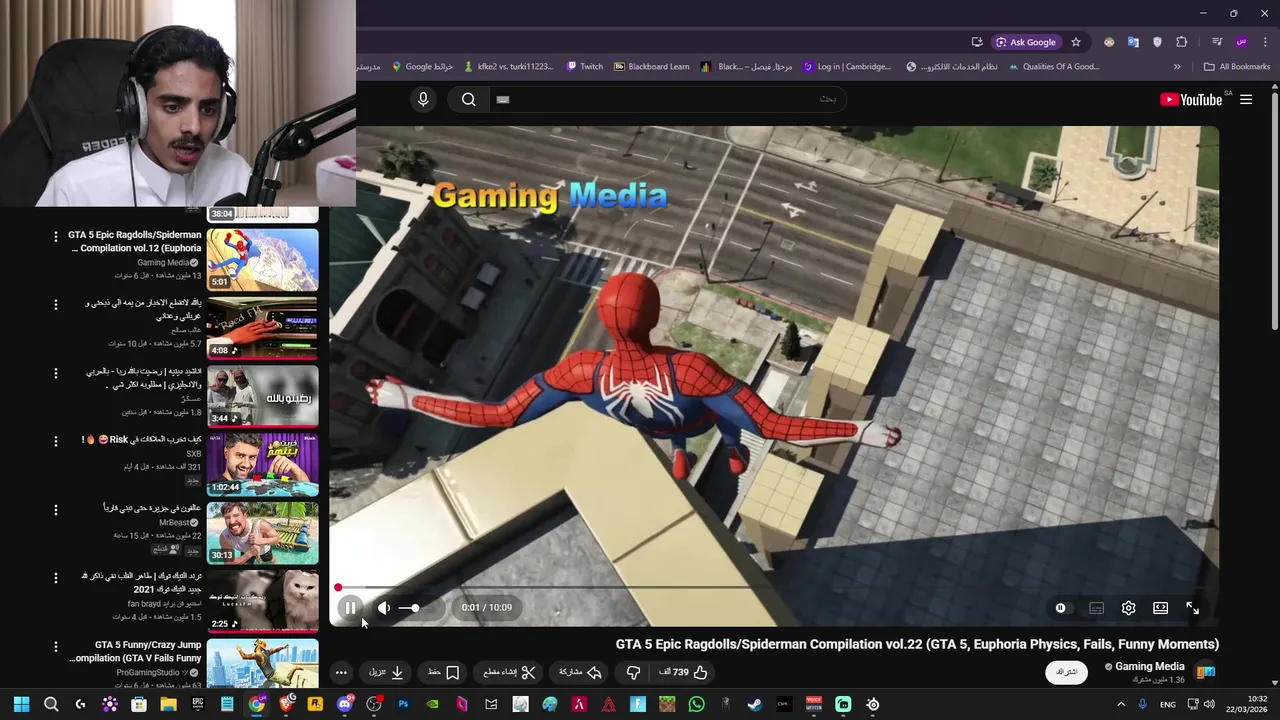Viewport: 1280px width, 720px height.
Task: Open the Windows Start menu
Action: [x=22, y=705]
